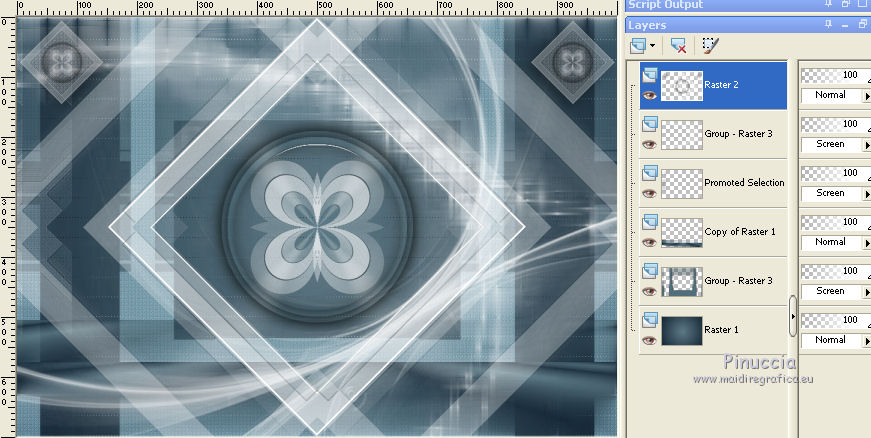Screen dimensions: 871x438
Task: Click the Promoted Selection opacity slider
Action: tap(836, 173)
